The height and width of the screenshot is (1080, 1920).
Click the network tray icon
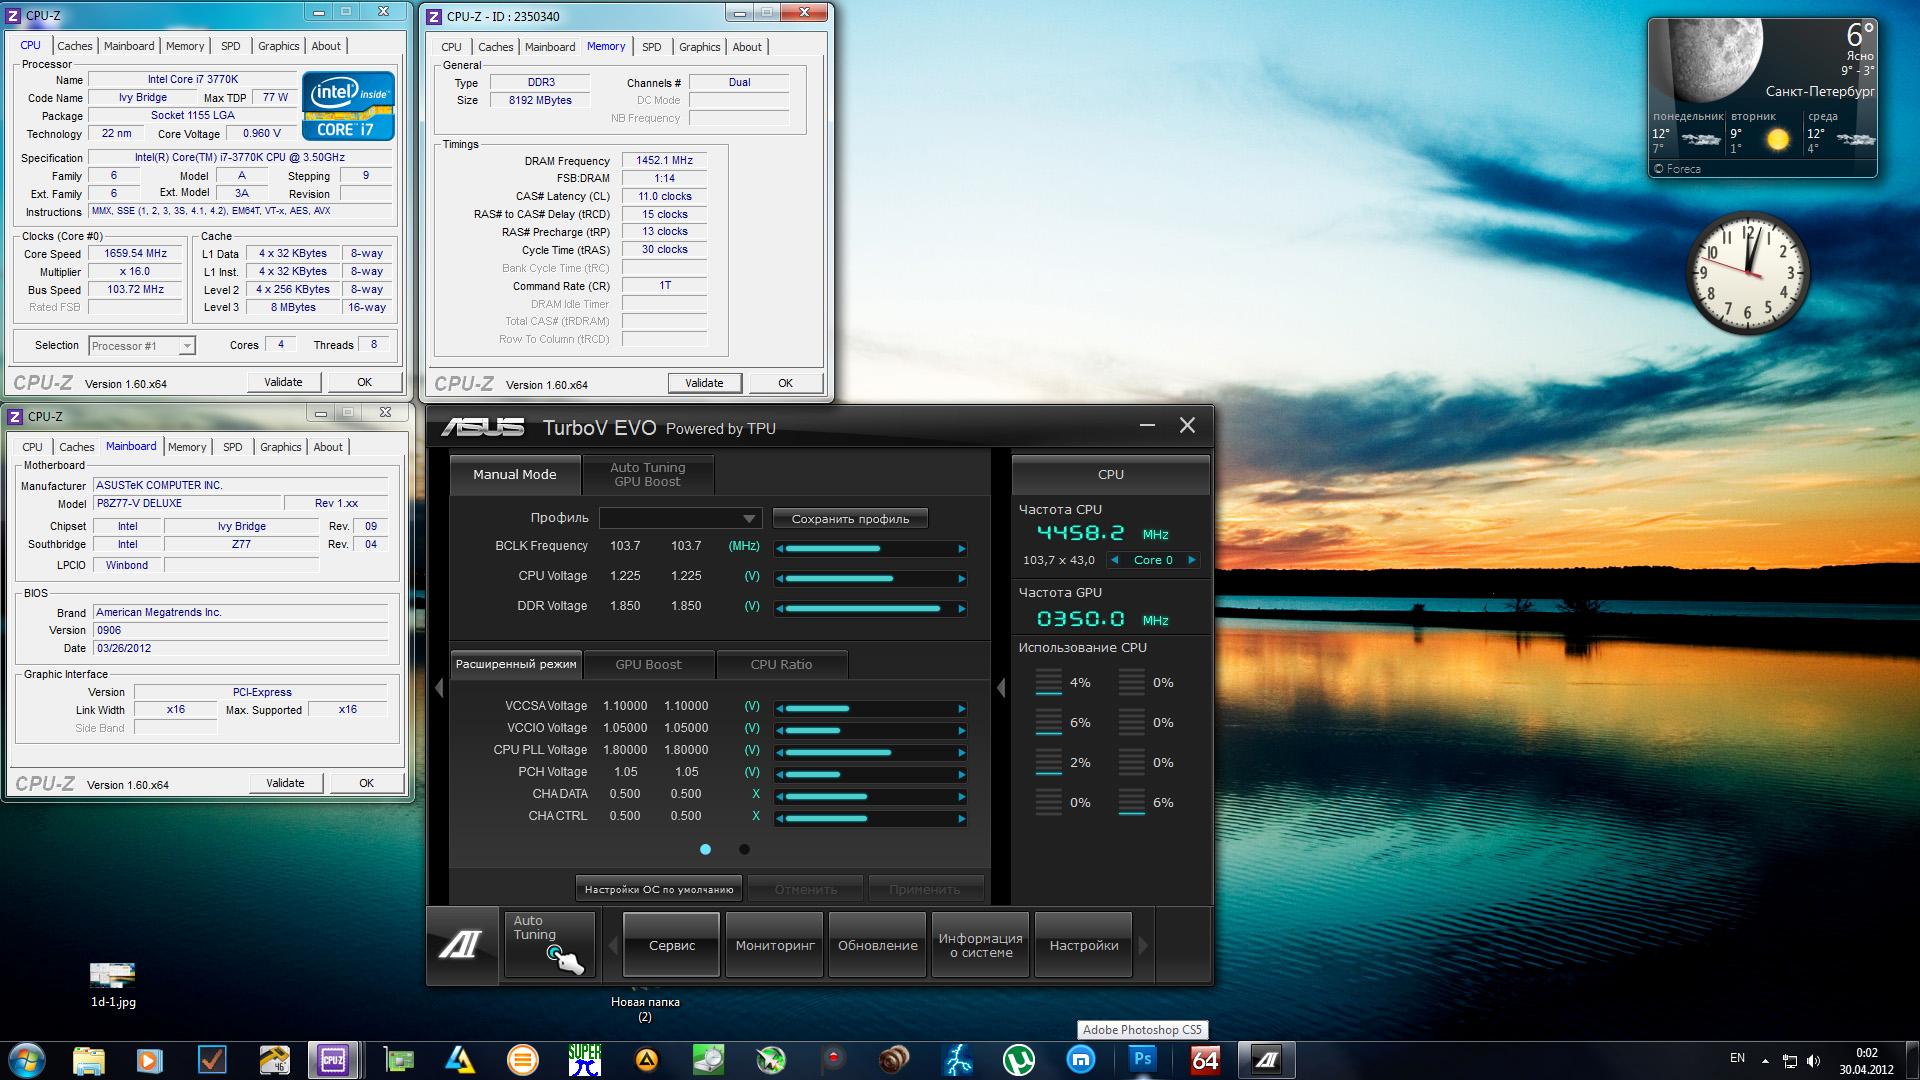tap(1789, 1060)
